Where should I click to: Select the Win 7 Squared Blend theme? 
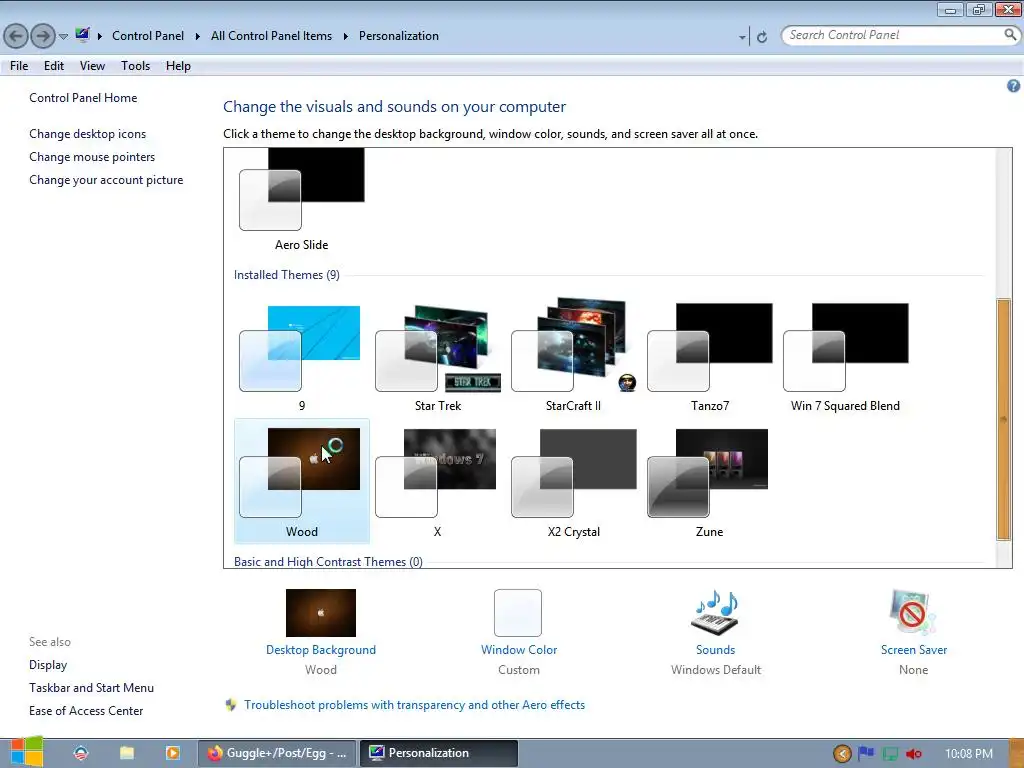click(x=845, y=356)
